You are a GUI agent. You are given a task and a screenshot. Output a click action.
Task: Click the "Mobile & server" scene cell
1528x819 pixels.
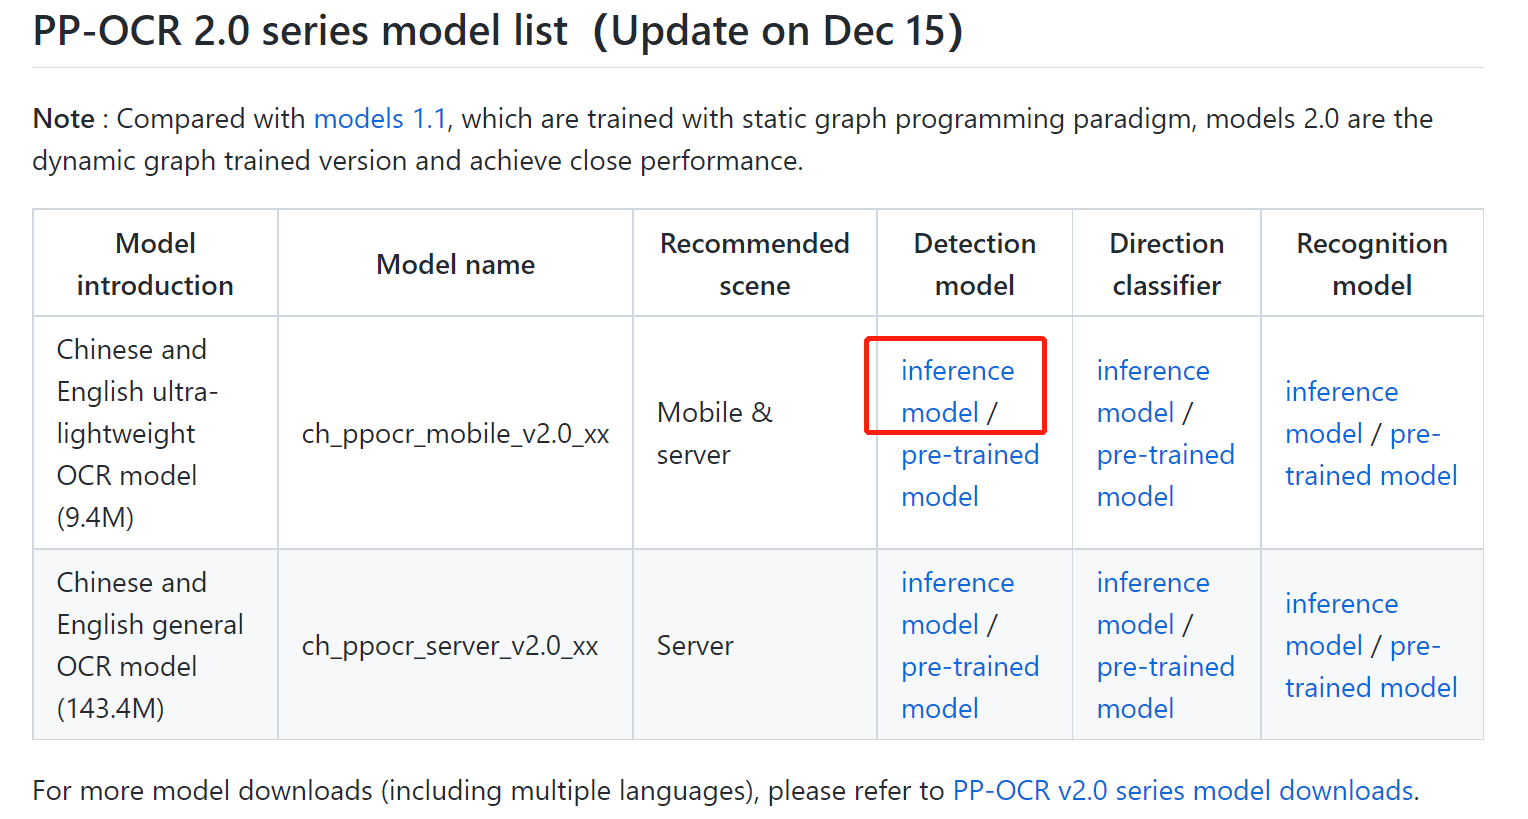pyautogui.click(x=714, y=434)
